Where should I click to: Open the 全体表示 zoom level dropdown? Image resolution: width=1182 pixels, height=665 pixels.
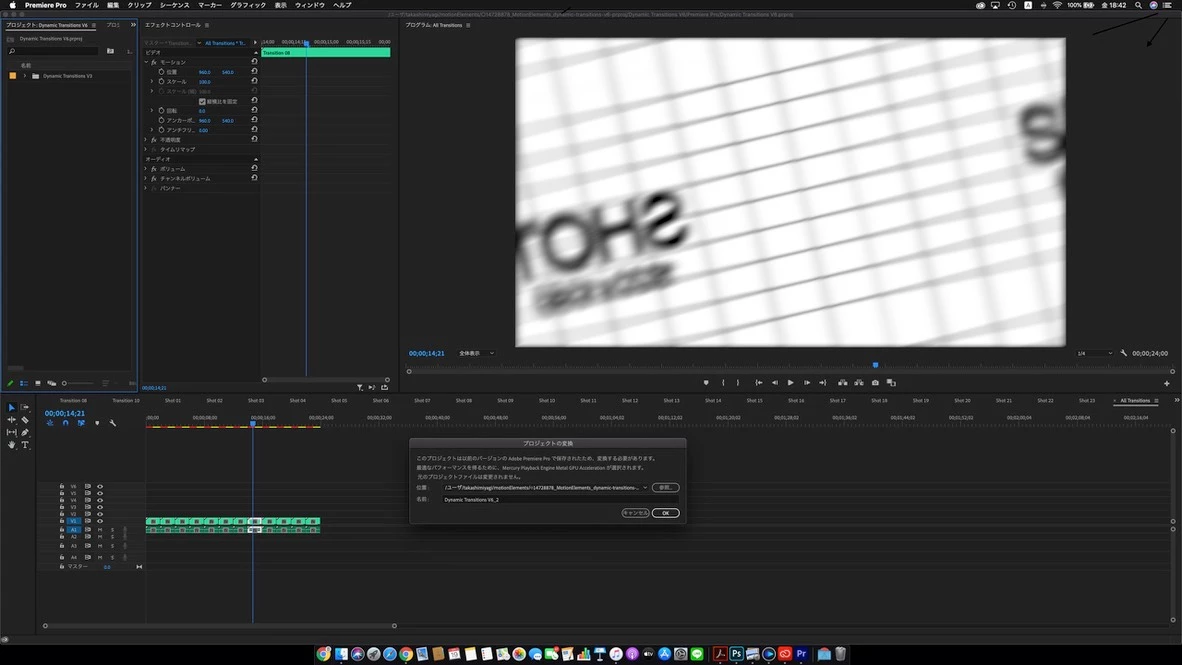tap(476, 353)
